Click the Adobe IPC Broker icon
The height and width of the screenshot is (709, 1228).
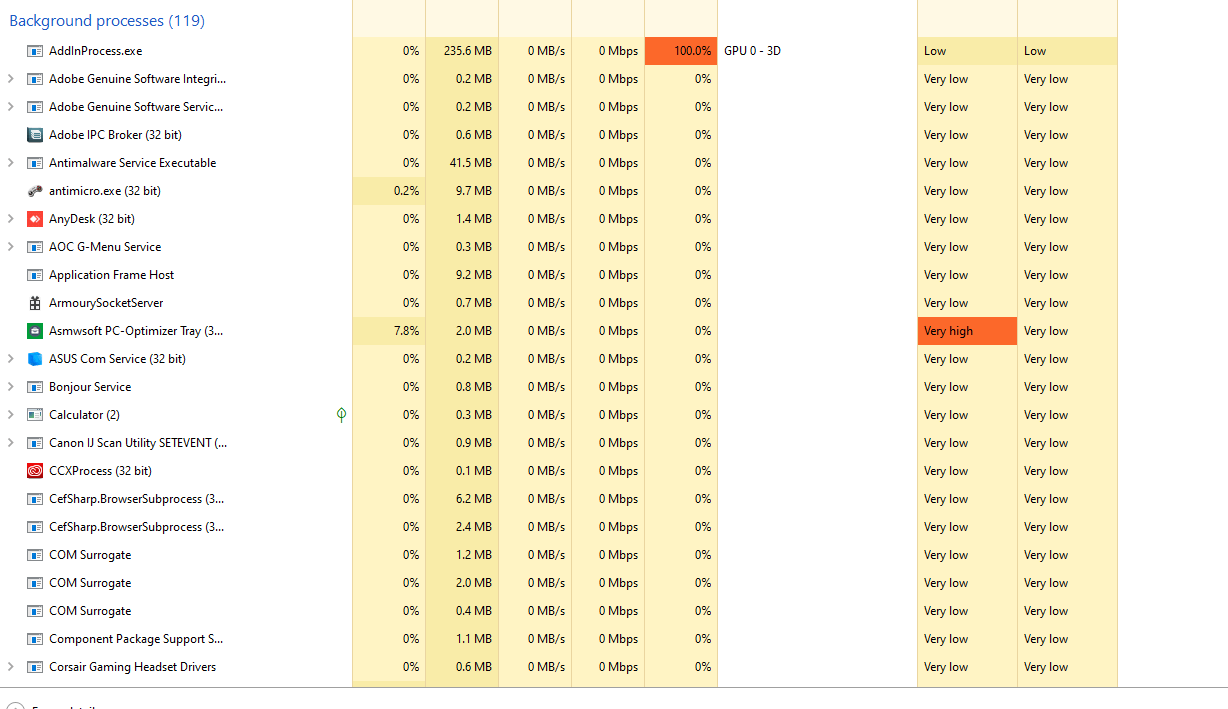pos(35,135)
